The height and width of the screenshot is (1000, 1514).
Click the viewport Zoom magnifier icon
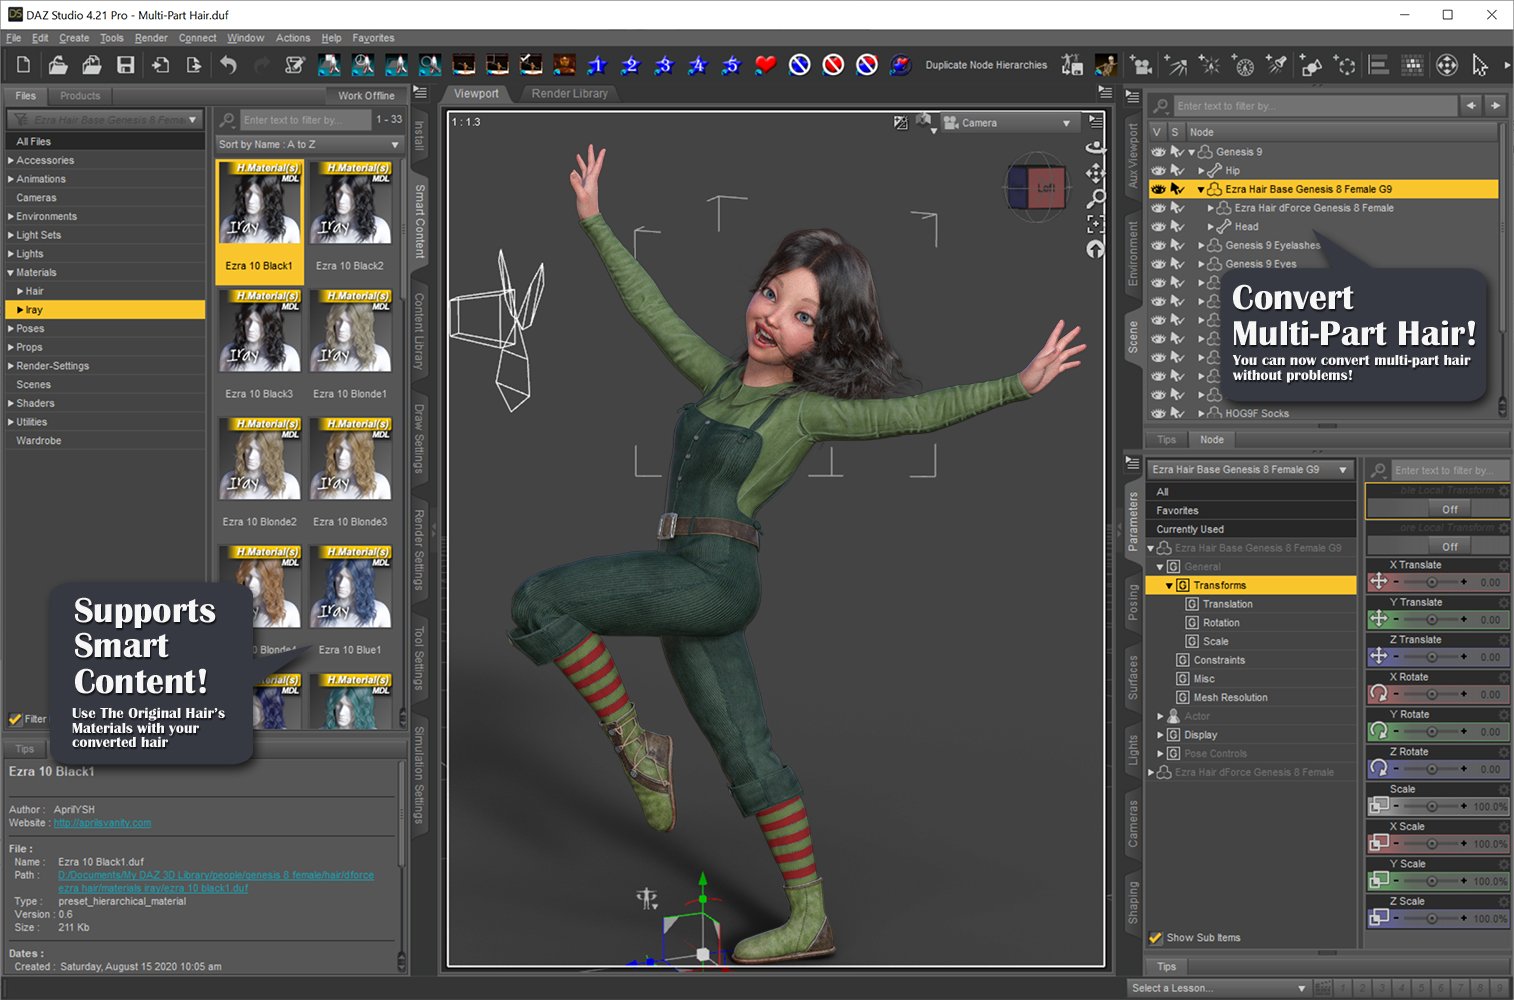(x=1096, y=199)
